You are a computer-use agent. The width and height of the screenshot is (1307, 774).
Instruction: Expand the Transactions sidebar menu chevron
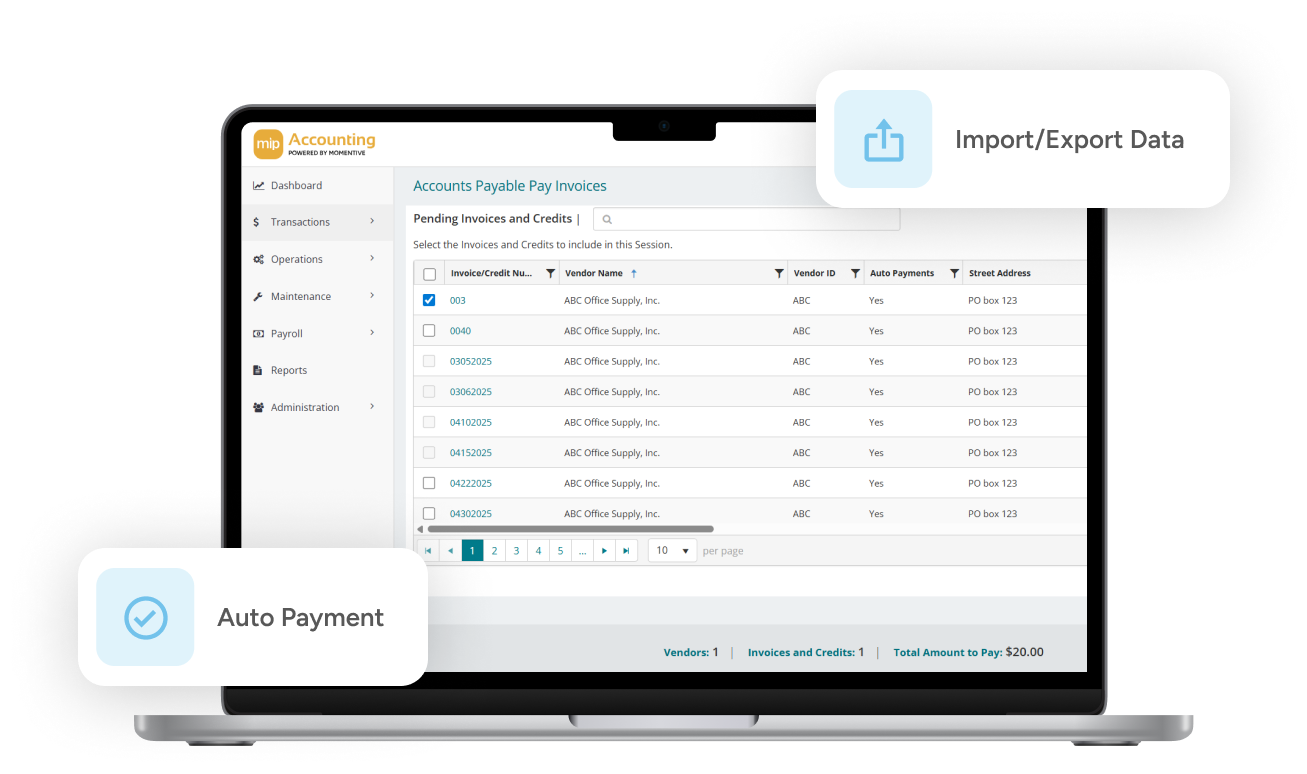(x=372, y=222)
